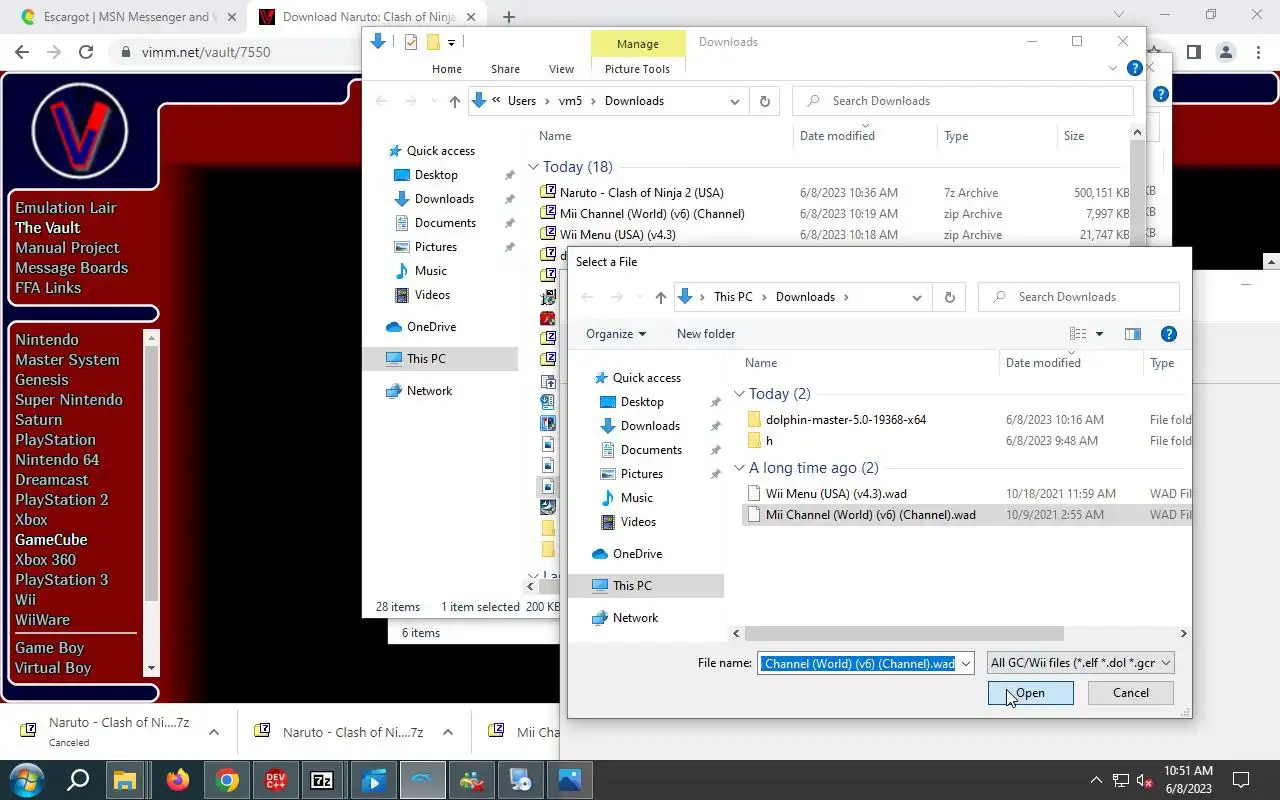Collapse the Today (18) group in Explorer
Viewport: 1280px width, 800px height.
[533, 167]
